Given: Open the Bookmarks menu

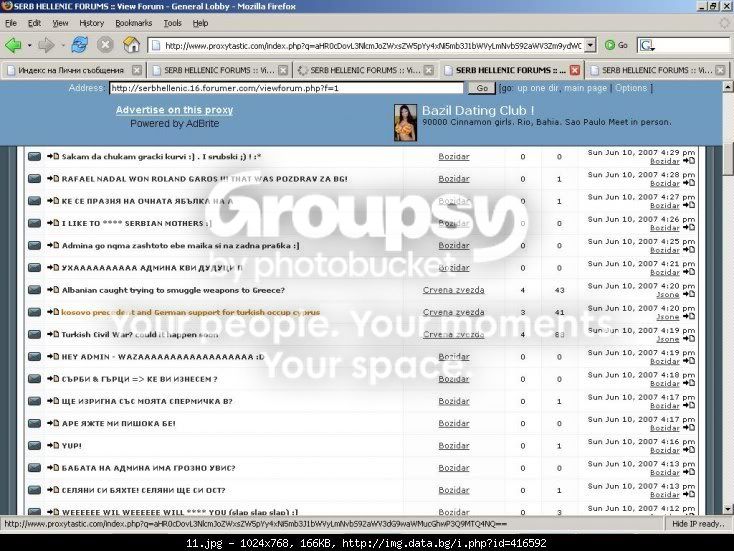Looking at the screenshot, I should [133, 23].
